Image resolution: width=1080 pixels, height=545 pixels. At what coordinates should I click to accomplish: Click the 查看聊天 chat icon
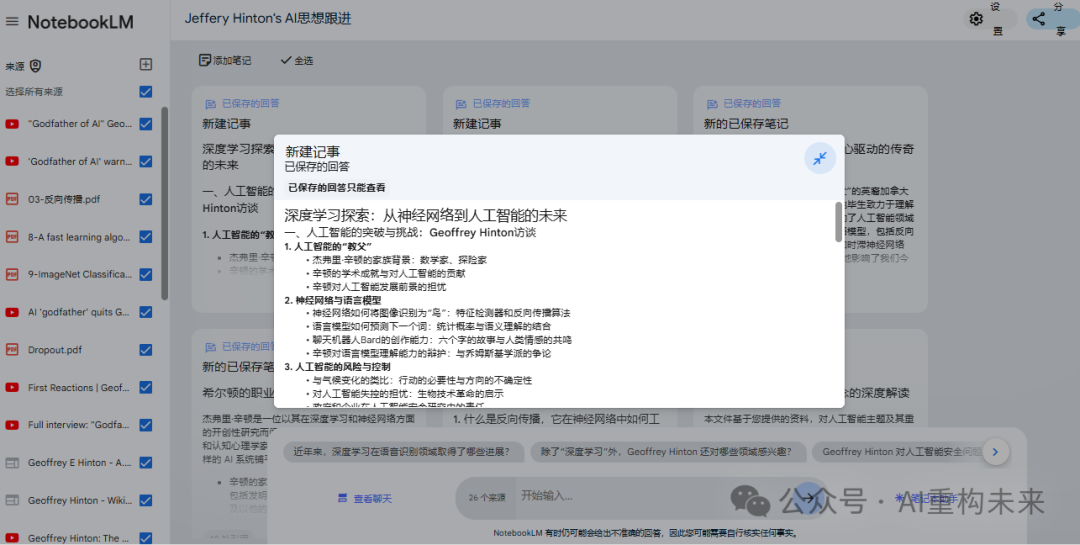coord(342,498)
